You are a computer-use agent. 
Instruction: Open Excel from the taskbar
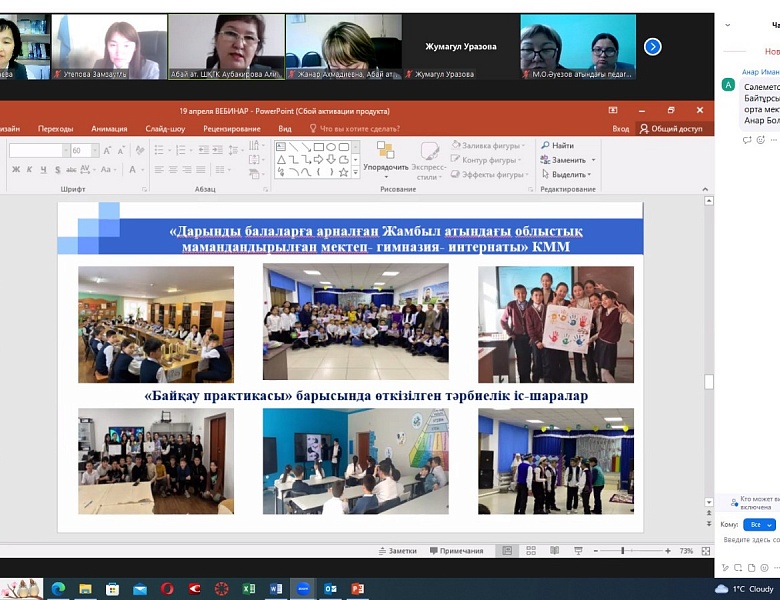click(x=249, y=589)
